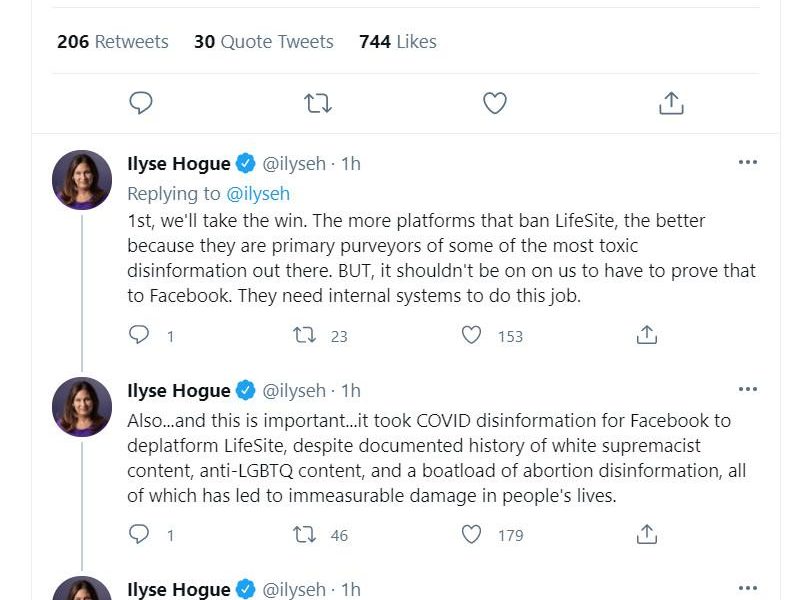Retweet the main tweet

click(318, 102)
